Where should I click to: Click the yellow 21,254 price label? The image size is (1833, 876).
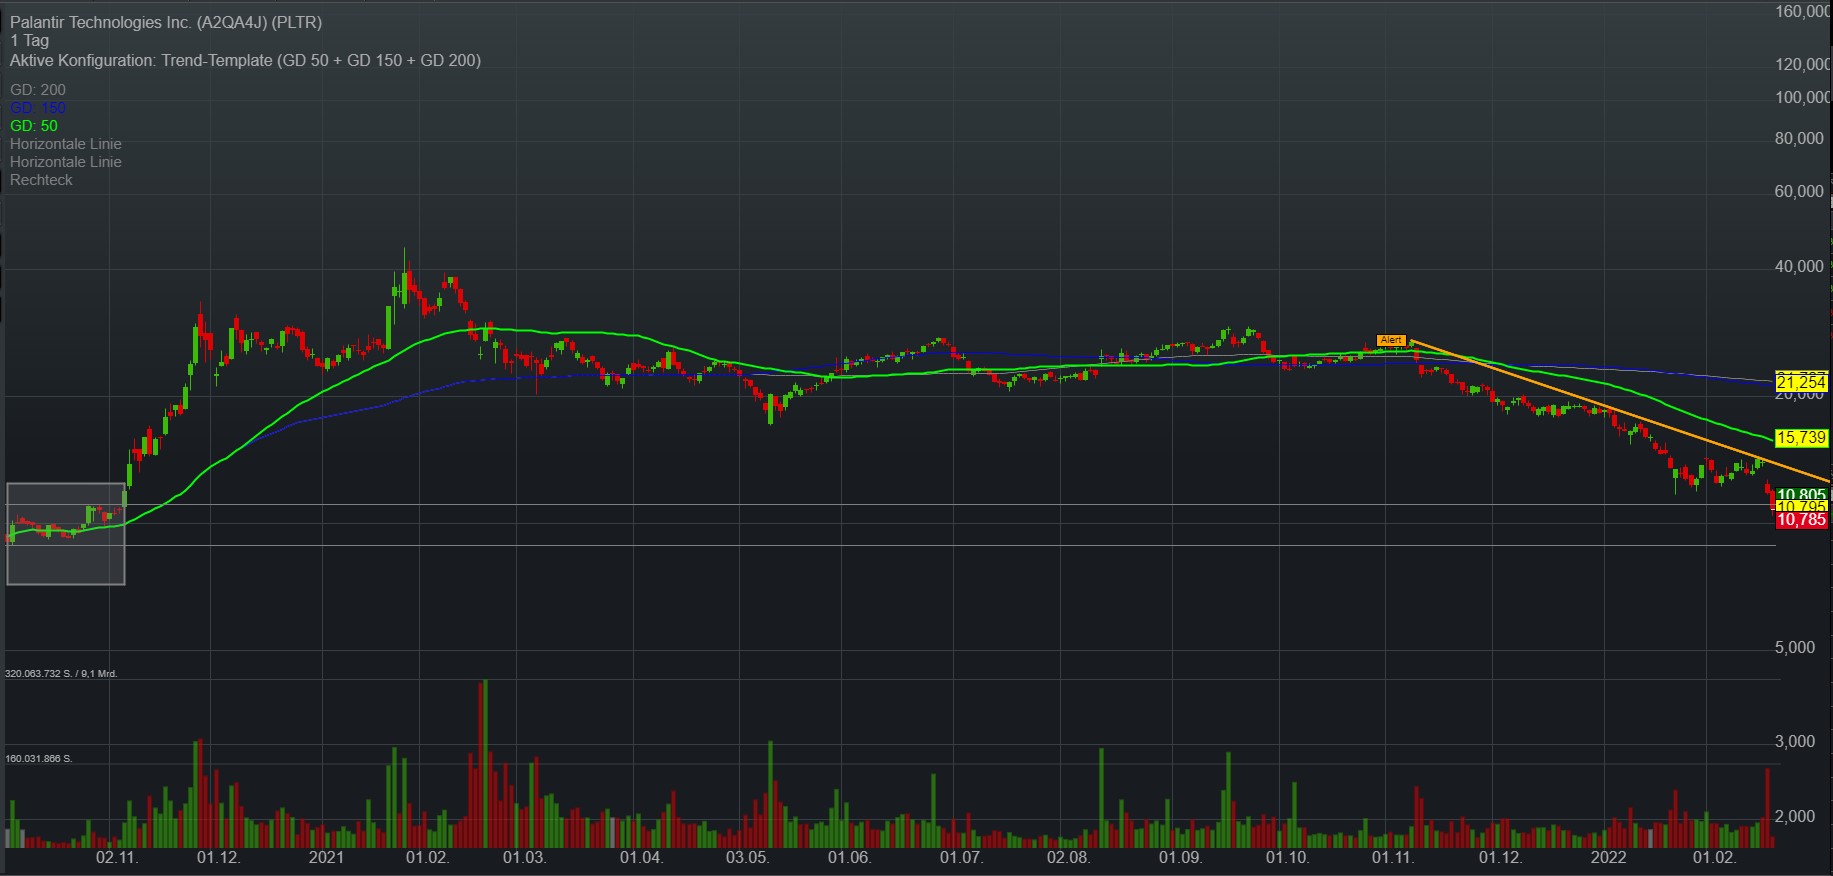(1801, 382)
